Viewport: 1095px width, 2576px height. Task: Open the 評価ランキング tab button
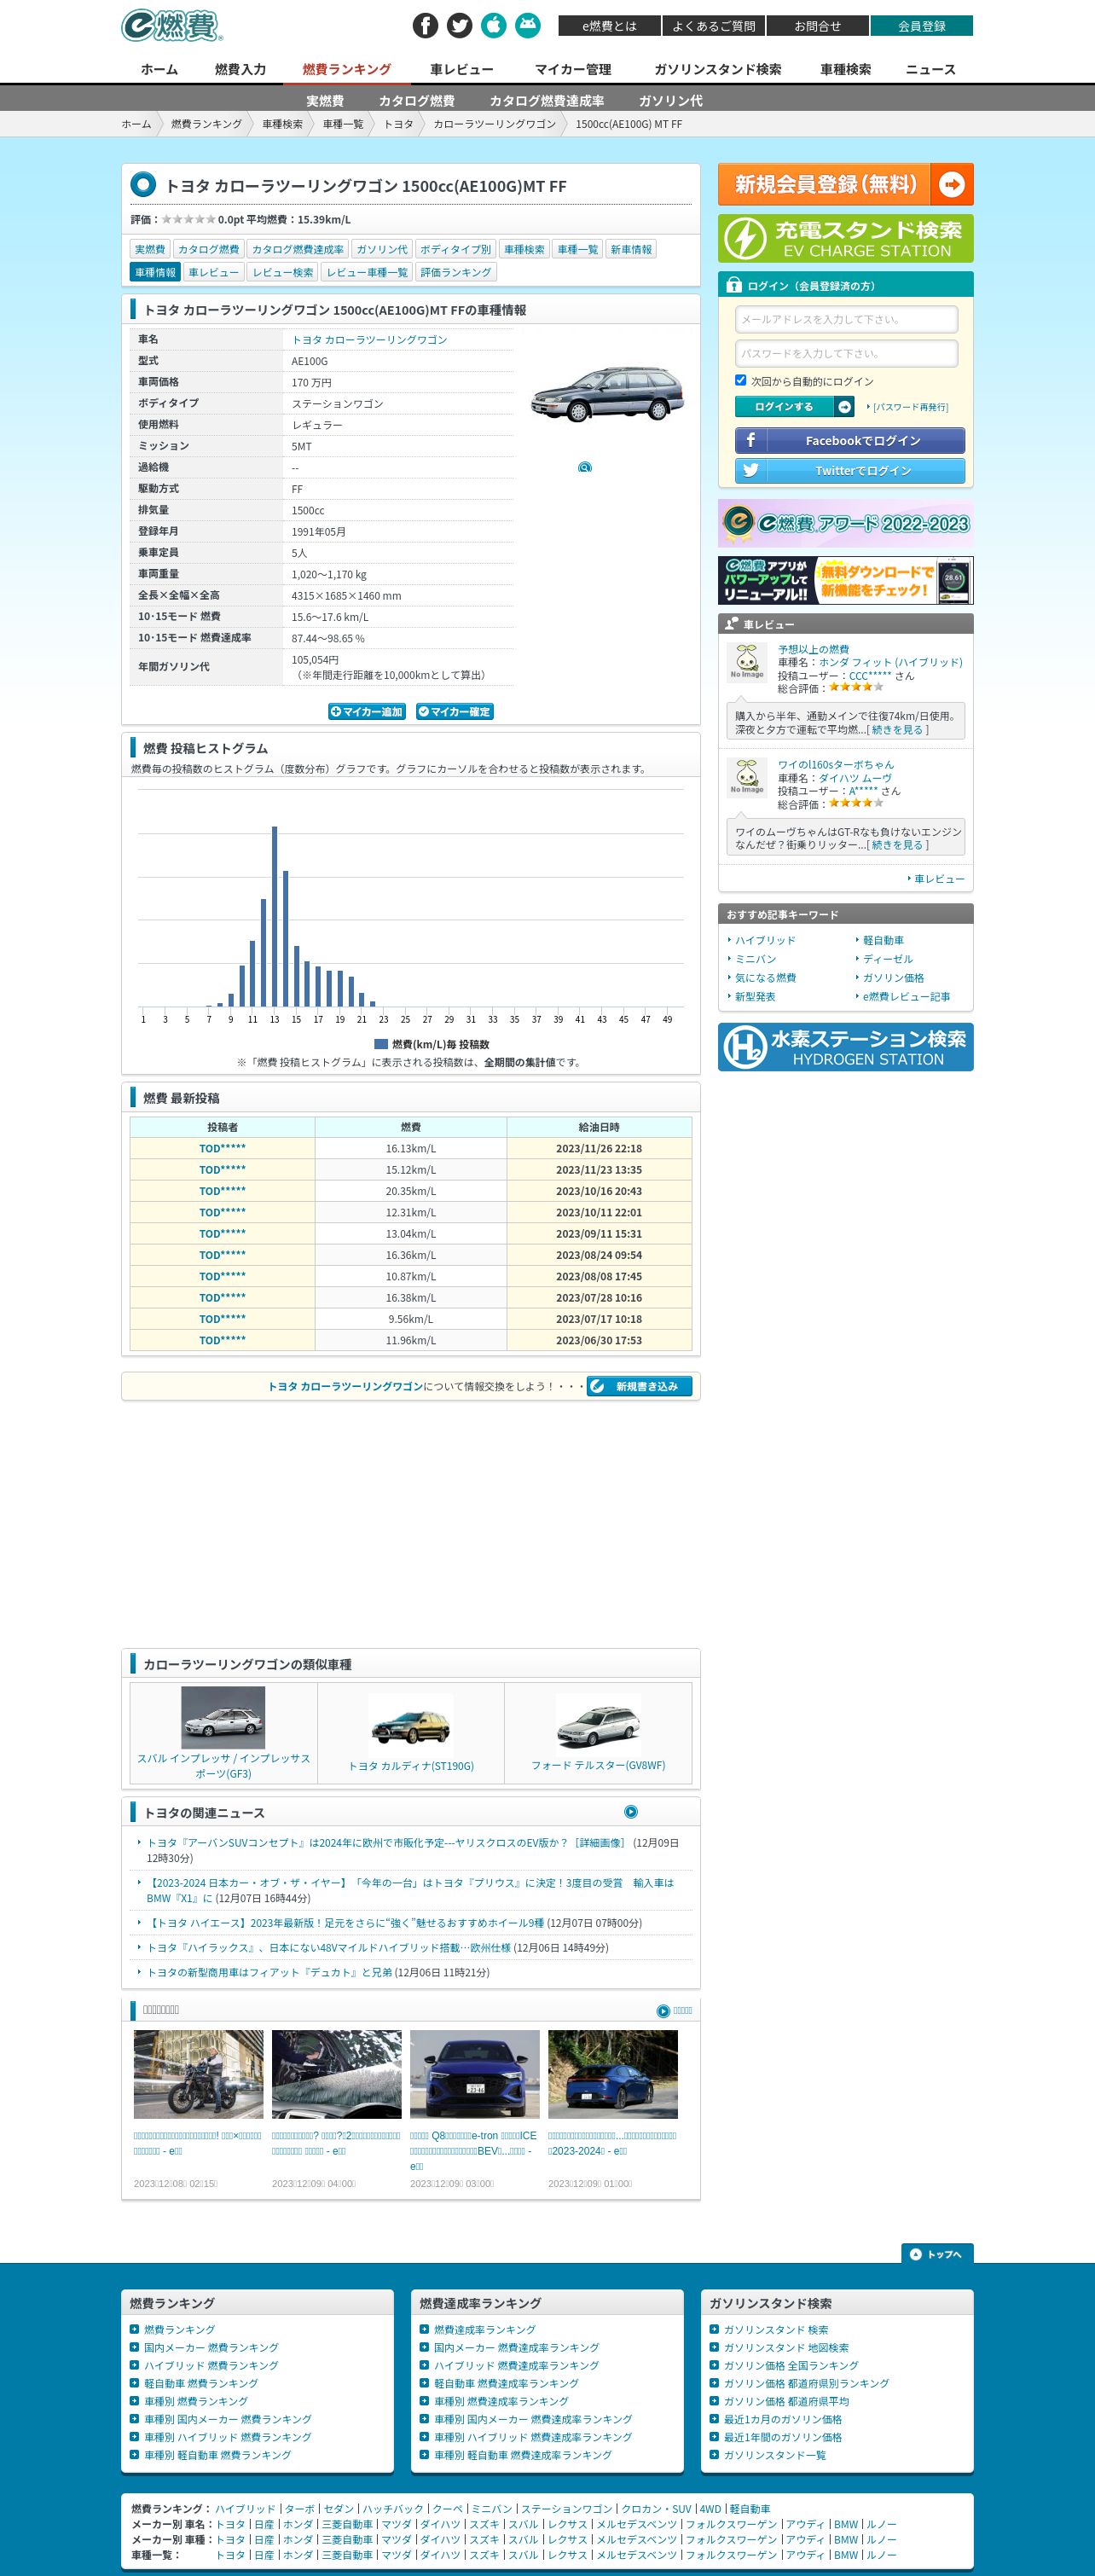coord(456,272)
